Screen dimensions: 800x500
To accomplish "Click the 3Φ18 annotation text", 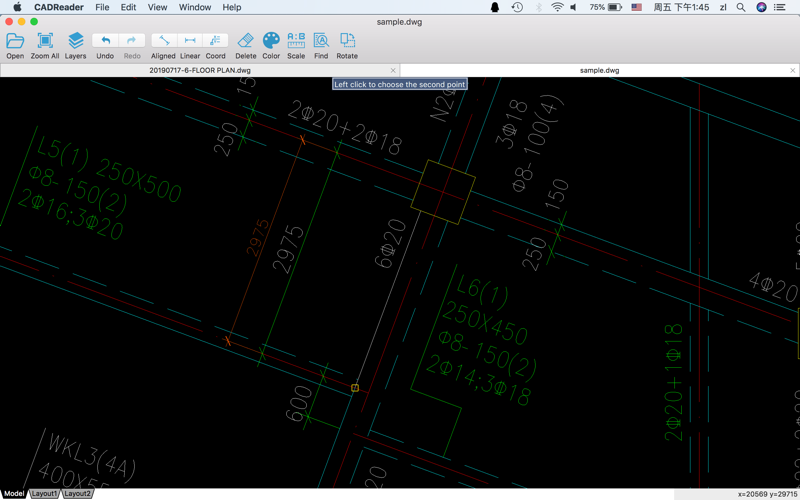I will point(512,124).
